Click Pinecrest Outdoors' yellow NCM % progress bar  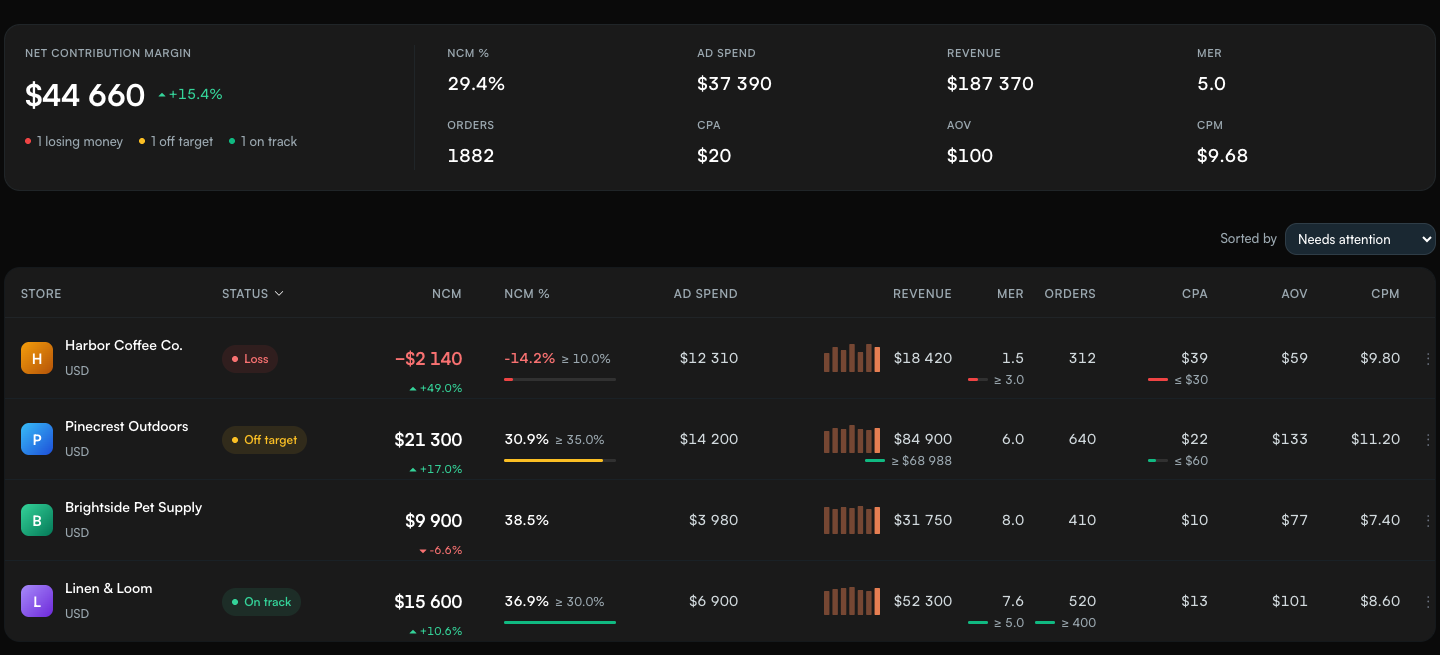click(560, 460)
